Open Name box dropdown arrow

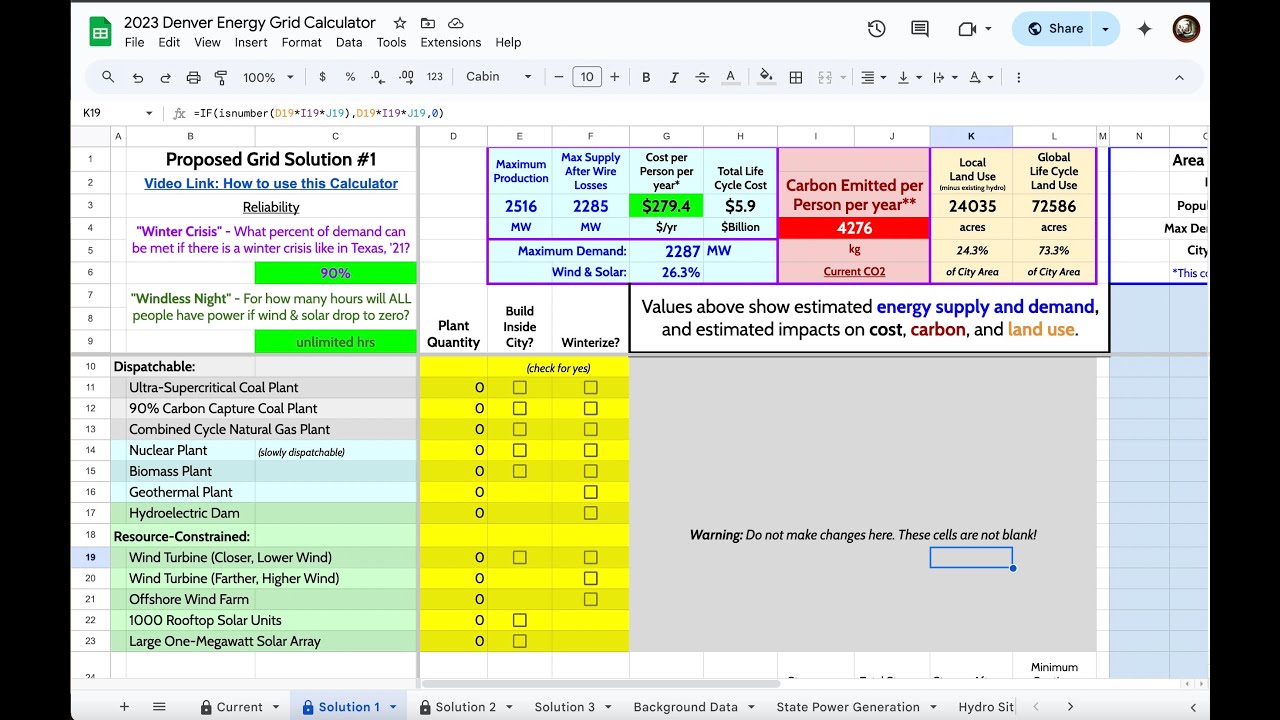coord(149,114)
